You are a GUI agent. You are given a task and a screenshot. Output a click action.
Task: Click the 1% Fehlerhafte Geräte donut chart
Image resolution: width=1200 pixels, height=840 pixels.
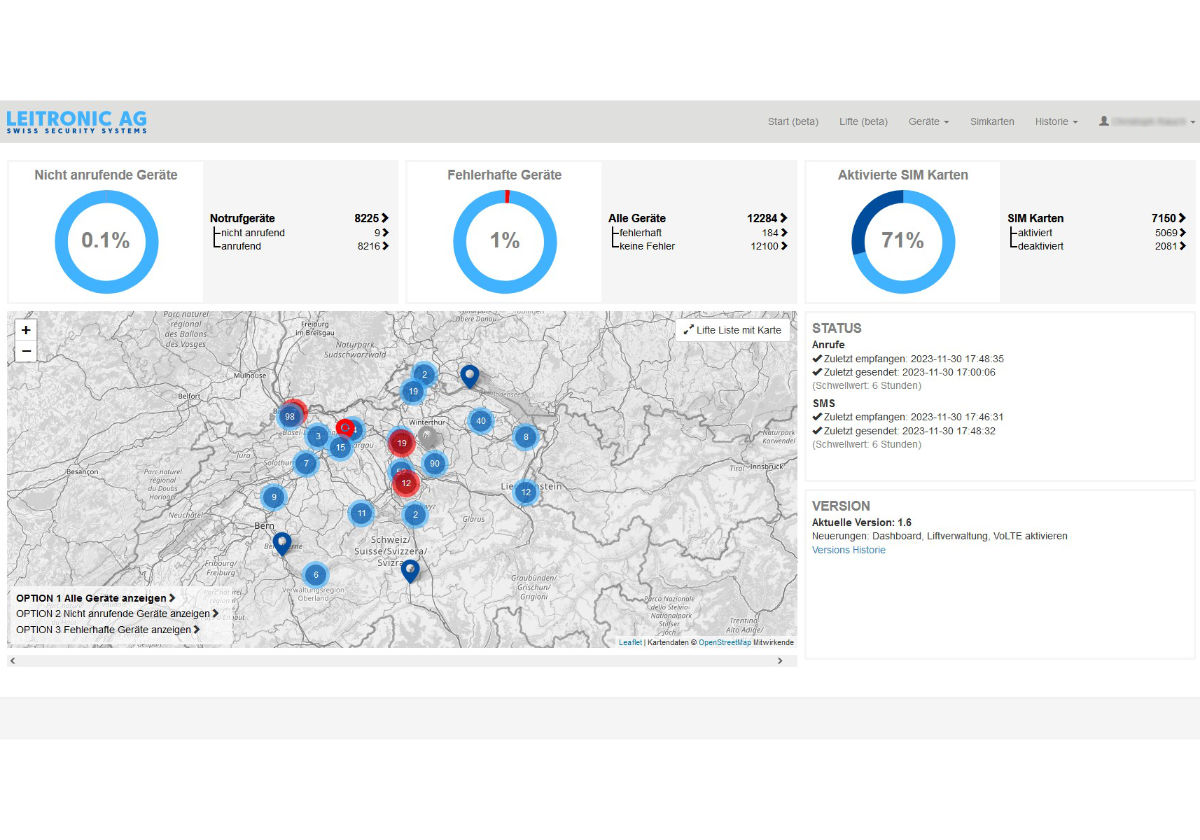click(505, 241)
